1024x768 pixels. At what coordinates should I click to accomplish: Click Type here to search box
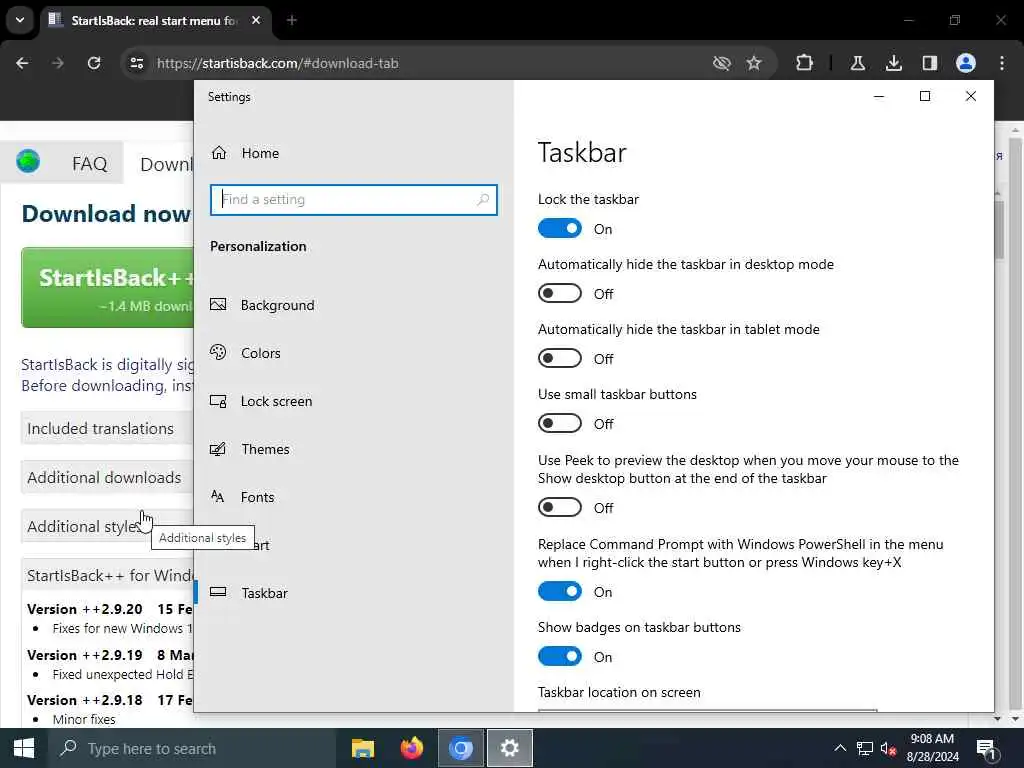[191, 748]
